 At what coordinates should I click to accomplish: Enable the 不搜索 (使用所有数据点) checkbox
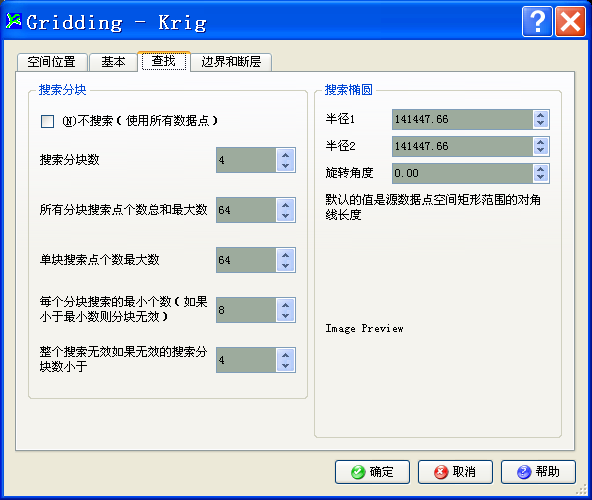47,122
